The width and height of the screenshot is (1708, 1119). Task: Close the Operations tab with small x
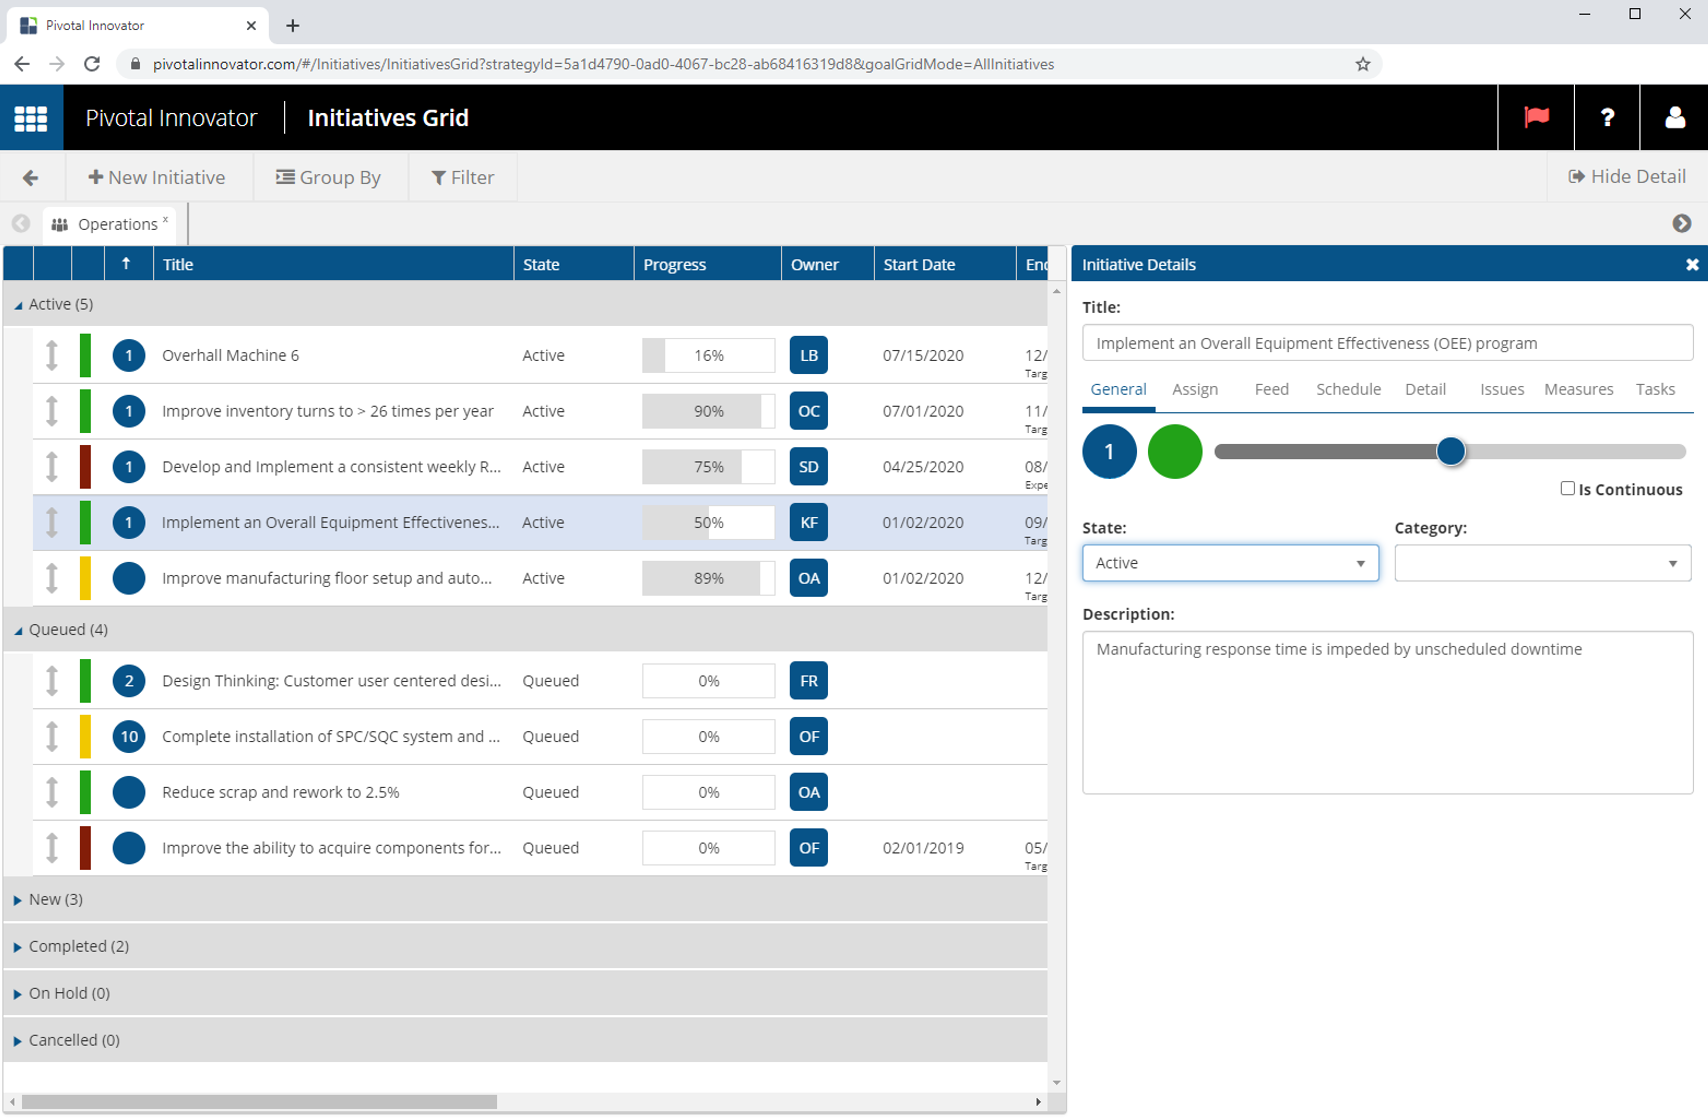[166, 219]
